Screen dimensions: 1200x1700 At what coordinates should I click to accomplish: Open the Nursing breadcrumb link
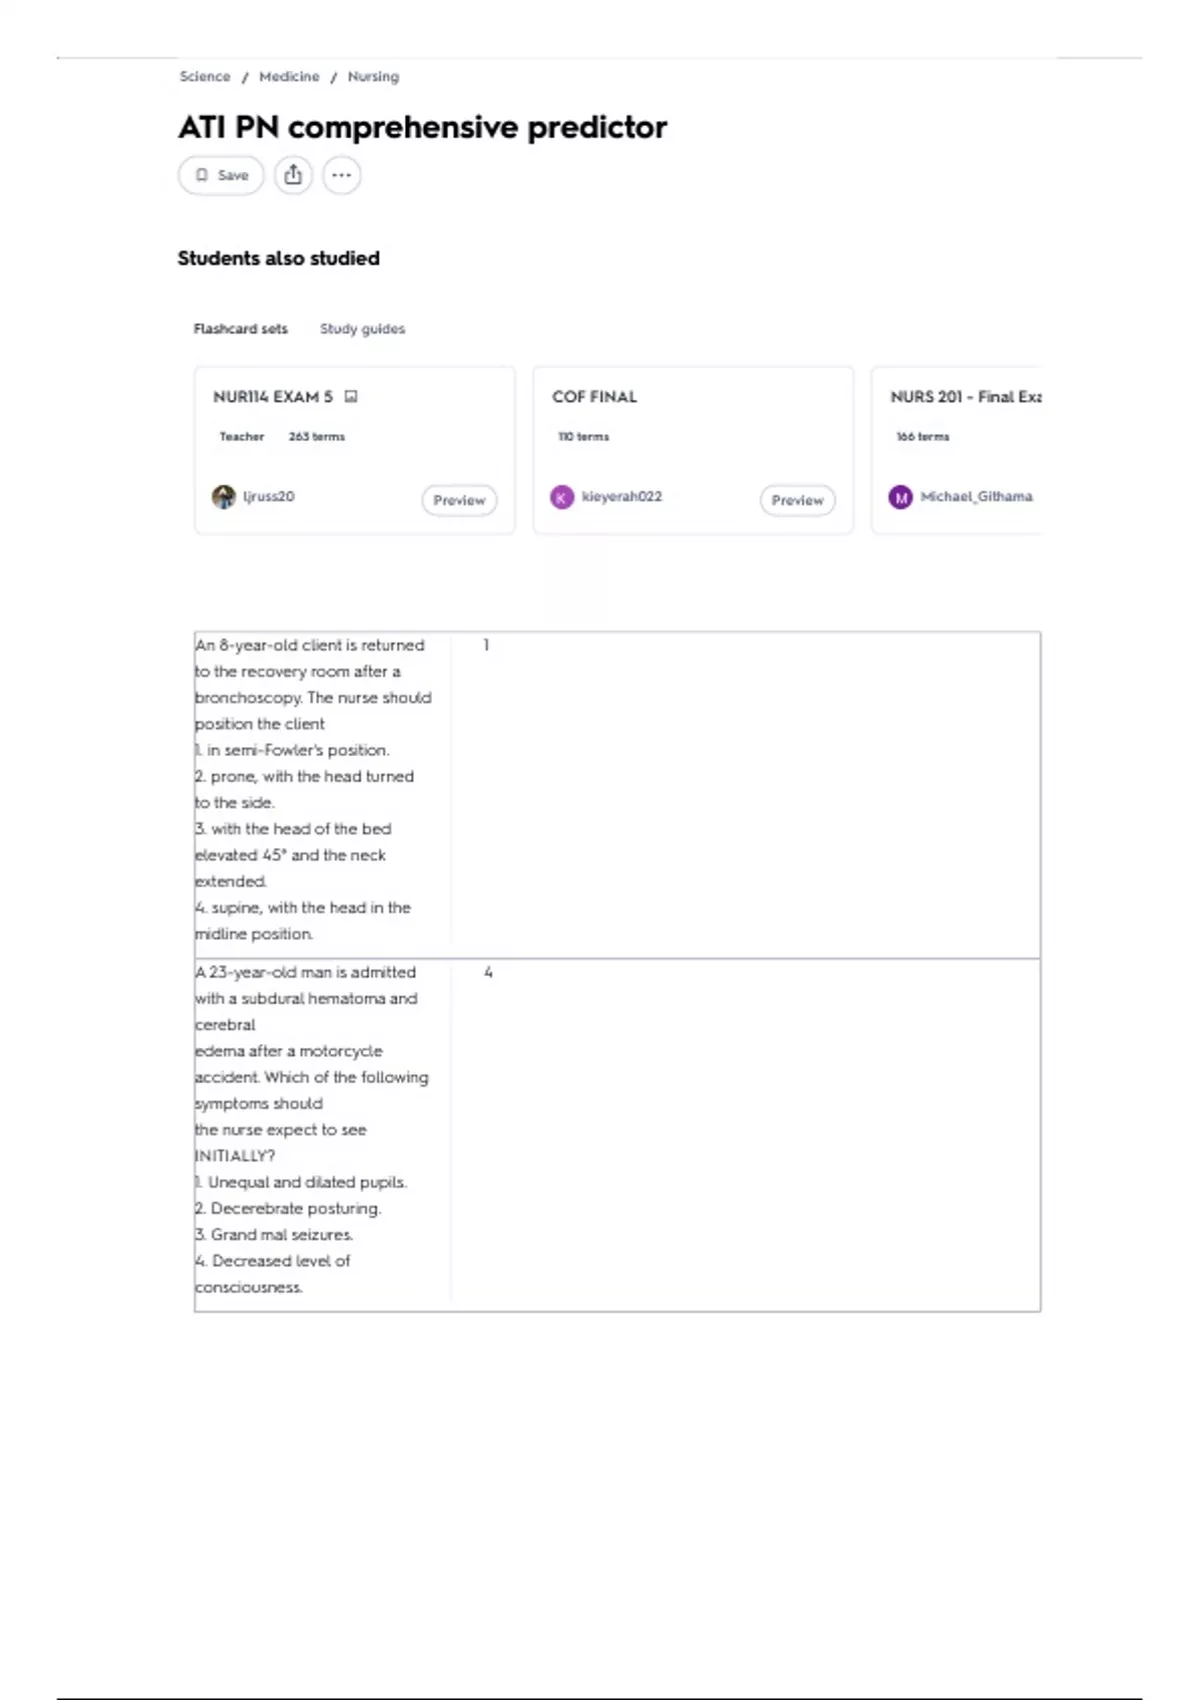[373, 77]
